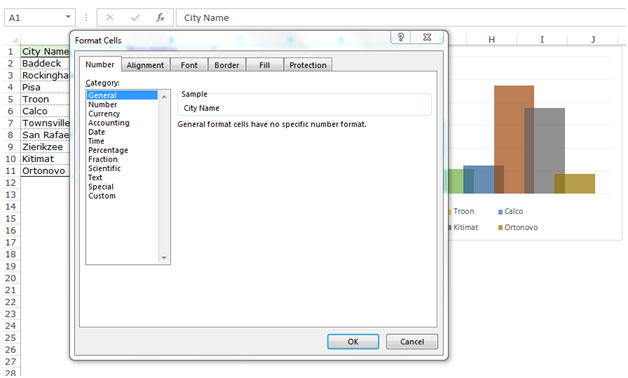Click the formula bar Enter checkmark icon
This screenshot has width=628, height=378.
coord(135,18)
